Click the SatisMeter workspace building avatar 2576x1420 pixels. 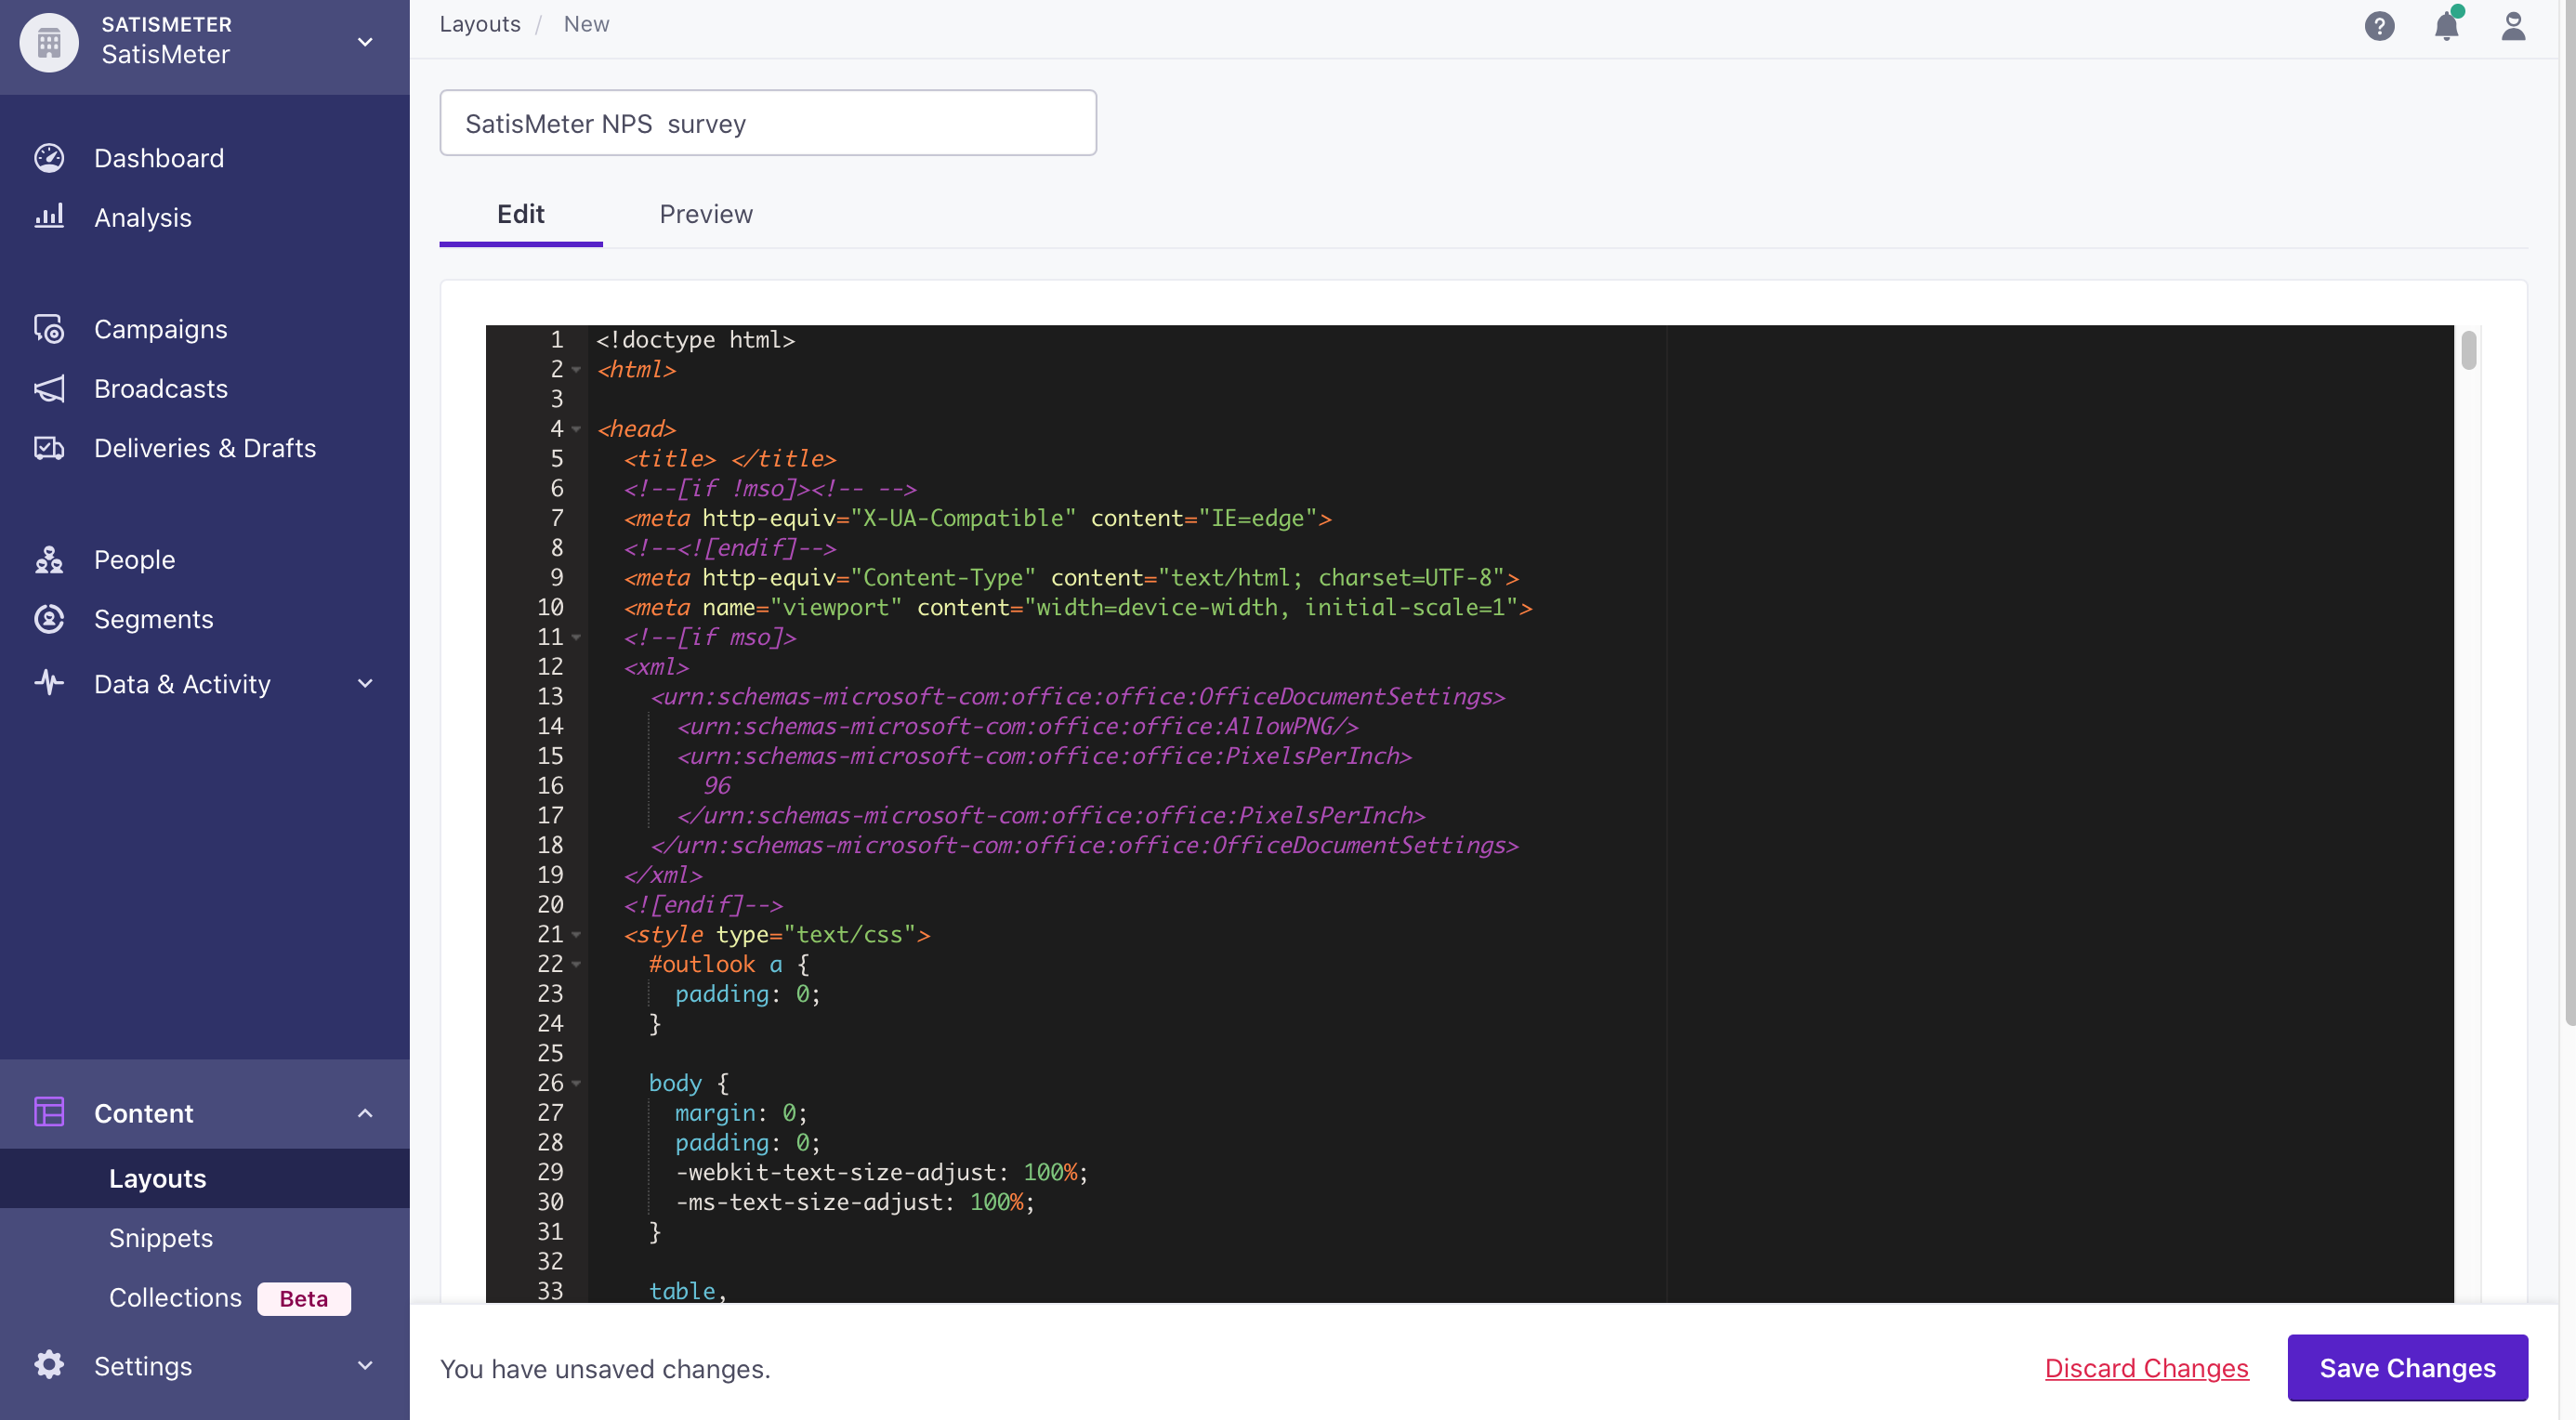[49, 42]
